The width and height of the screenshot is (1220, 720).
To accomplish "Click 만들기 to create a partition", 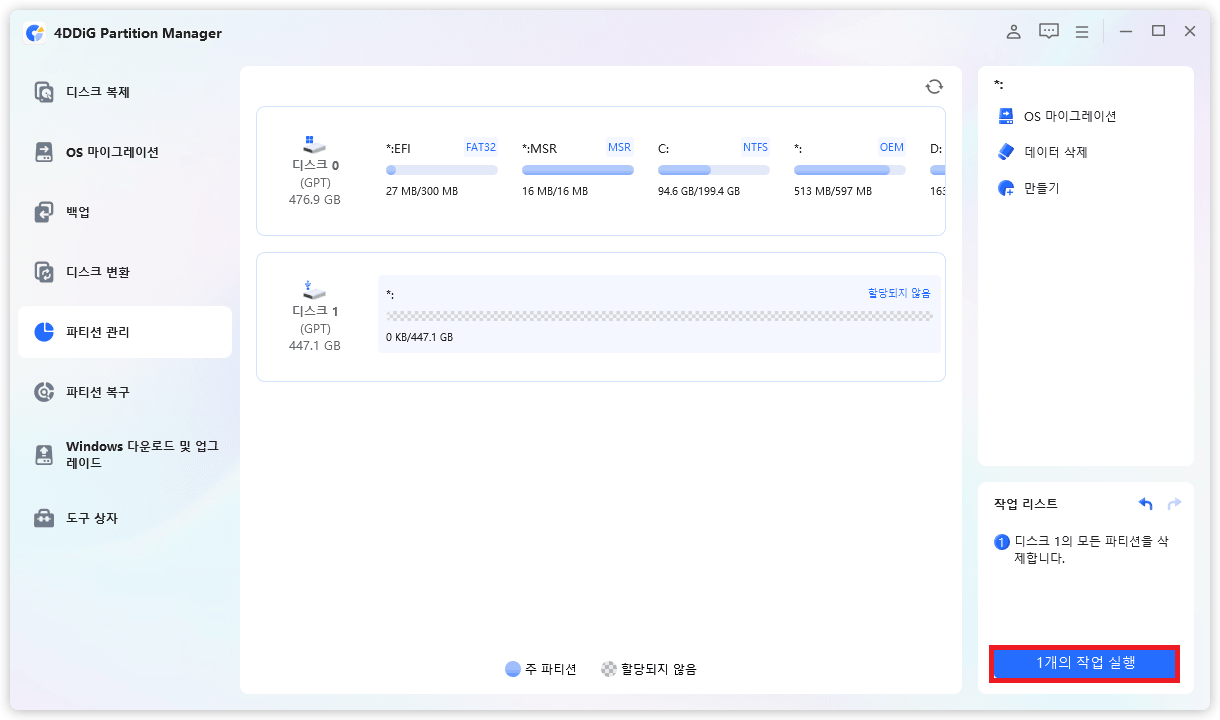I will pyautogui.click(x=1041, y=188).
